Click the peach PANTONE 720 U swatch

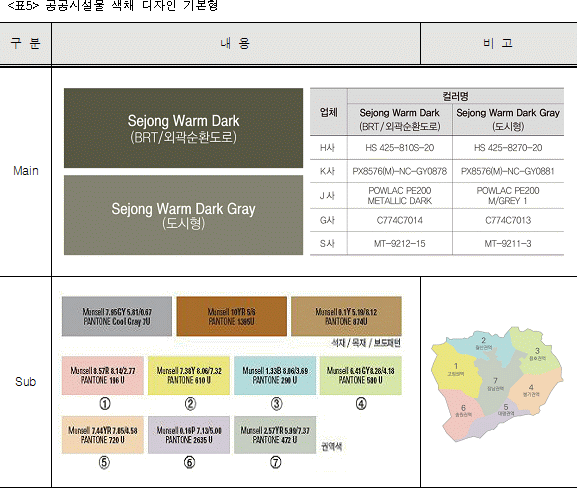pos(103,435)
